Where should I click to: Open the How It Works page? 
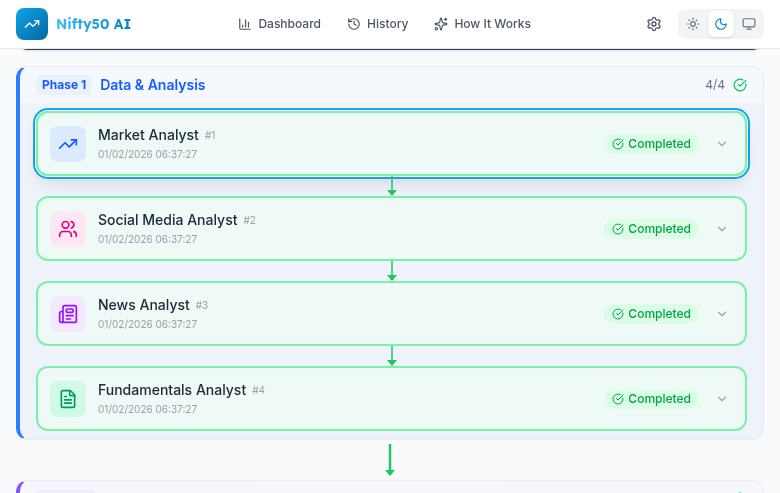point(483,24)
